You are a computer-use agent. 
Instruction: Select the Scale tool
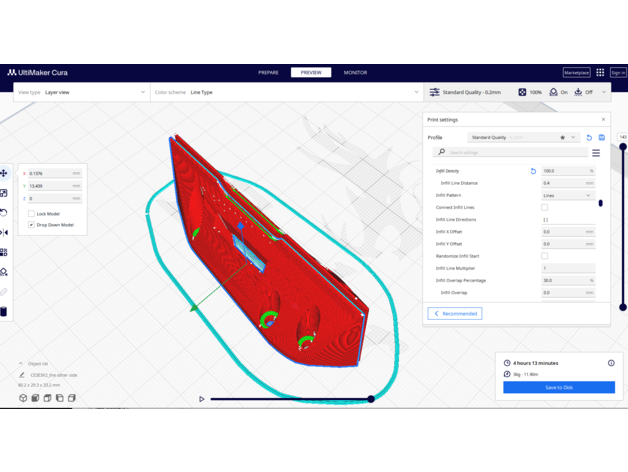click(x=4, y=193)
